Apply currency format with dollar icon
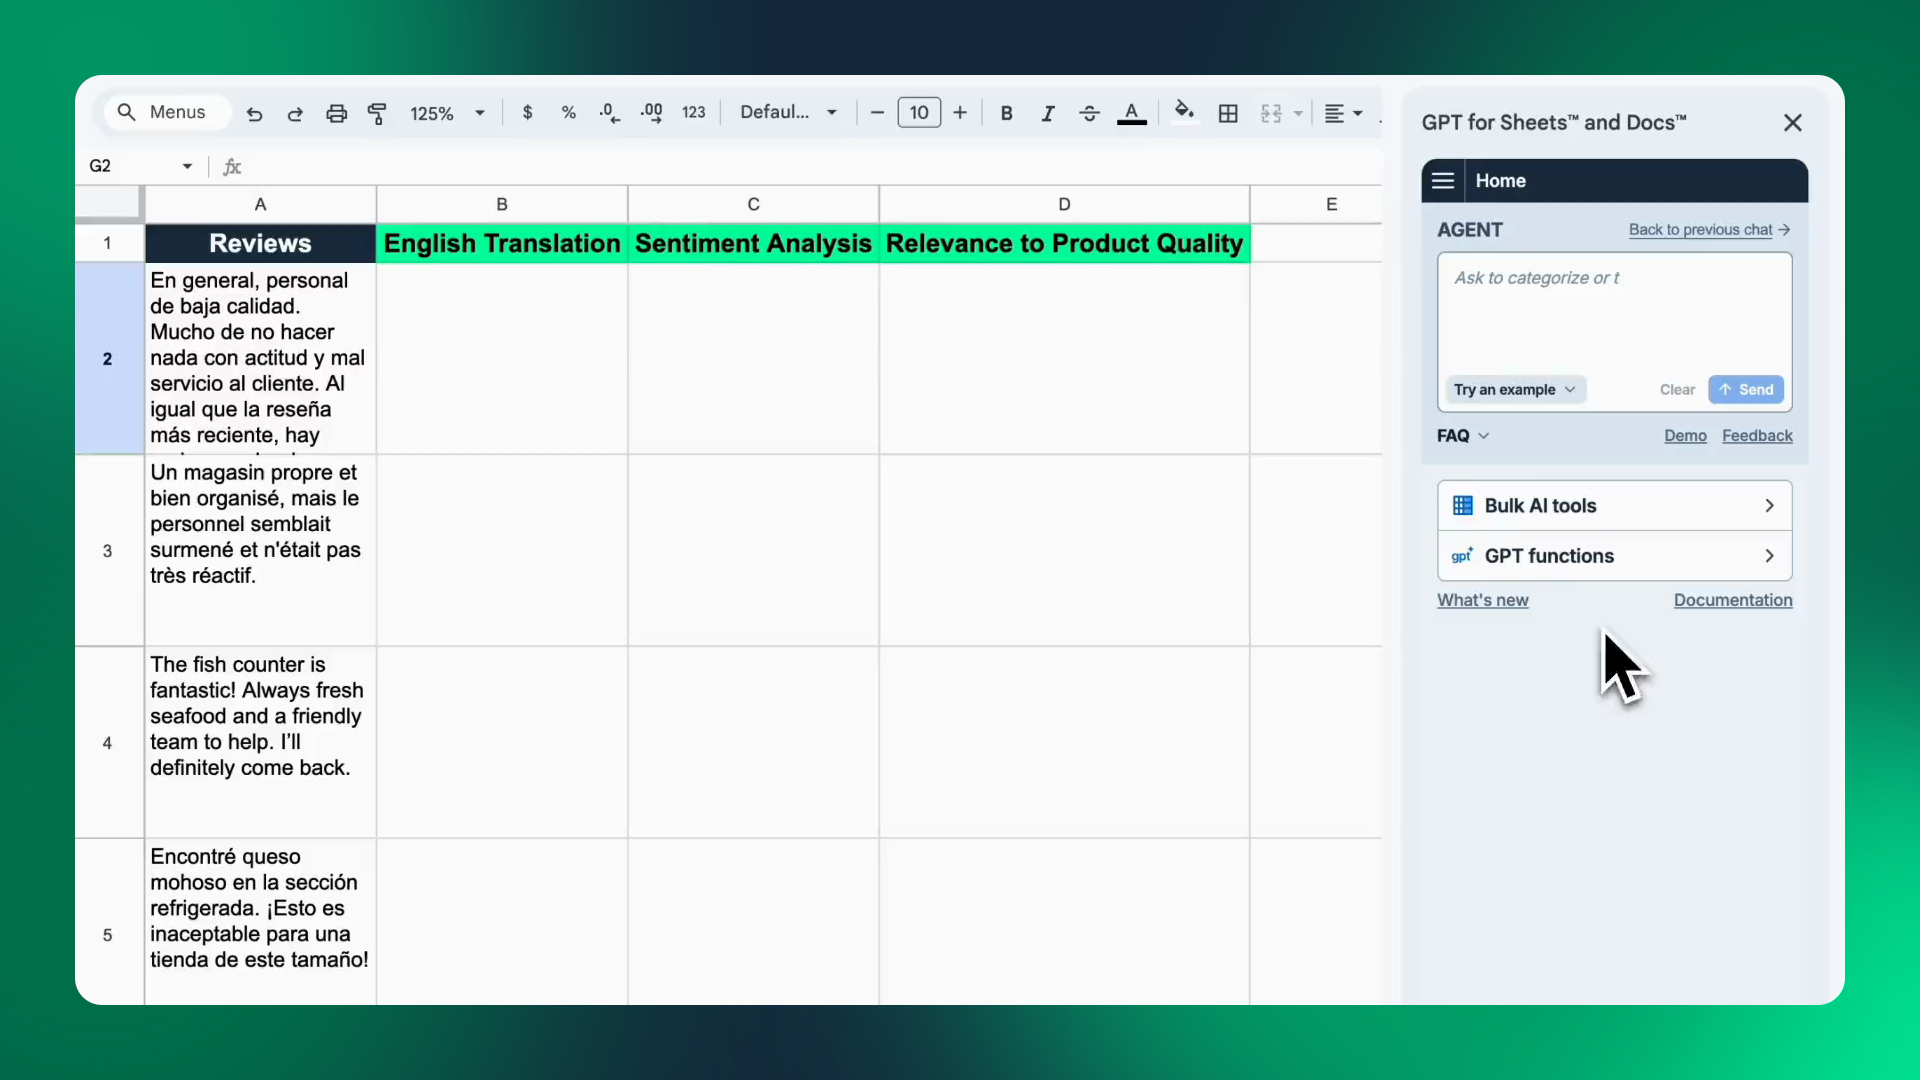Image resolution: width=1920 pixels, height=1080 pixels. (527, 113)
